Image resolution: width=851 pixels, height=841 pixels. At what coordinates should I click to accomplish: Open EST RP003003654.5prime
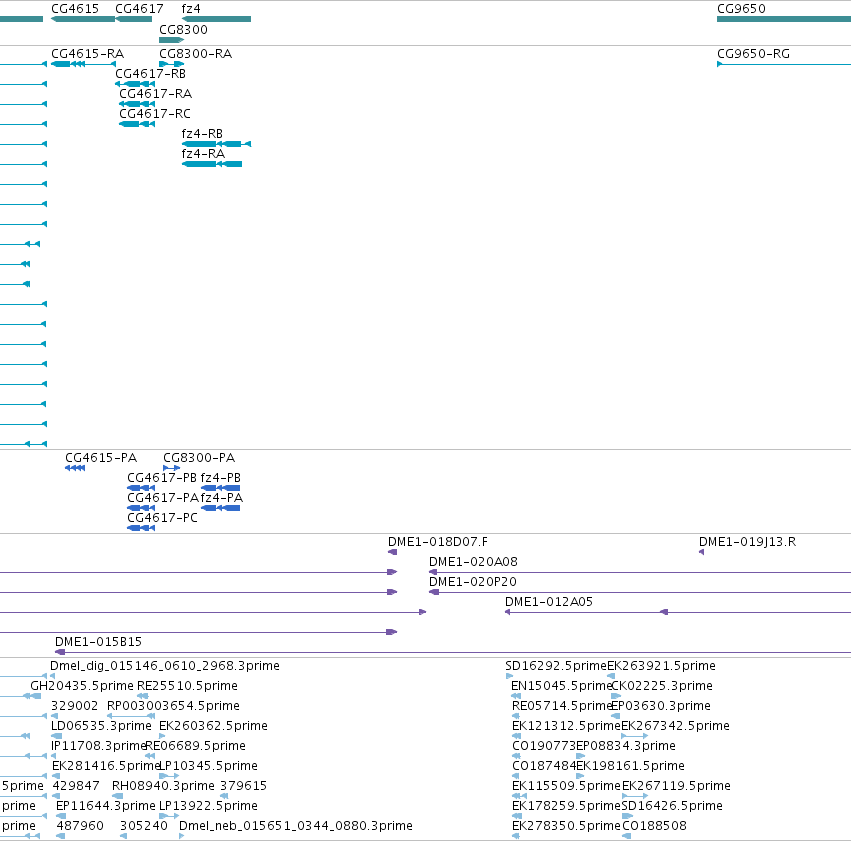point(173,706)
